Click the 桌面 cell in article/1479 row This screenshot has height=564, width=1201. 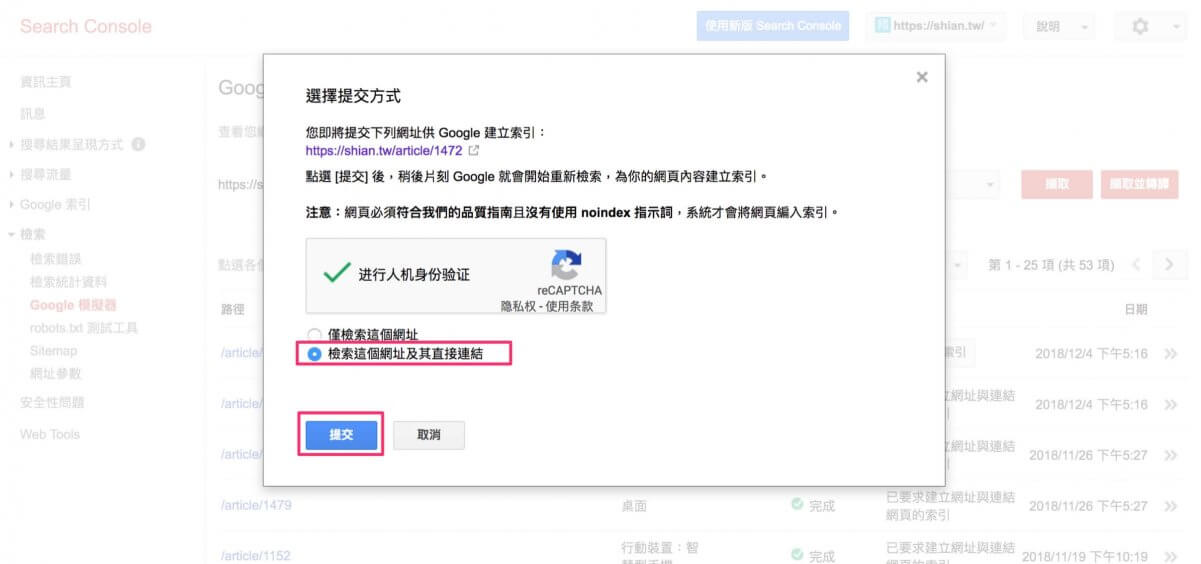[634, 505]
